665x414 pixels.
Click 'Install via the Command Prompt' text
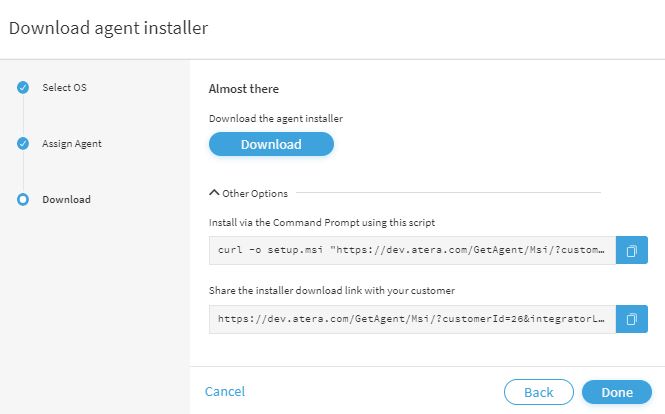point(322,223)
